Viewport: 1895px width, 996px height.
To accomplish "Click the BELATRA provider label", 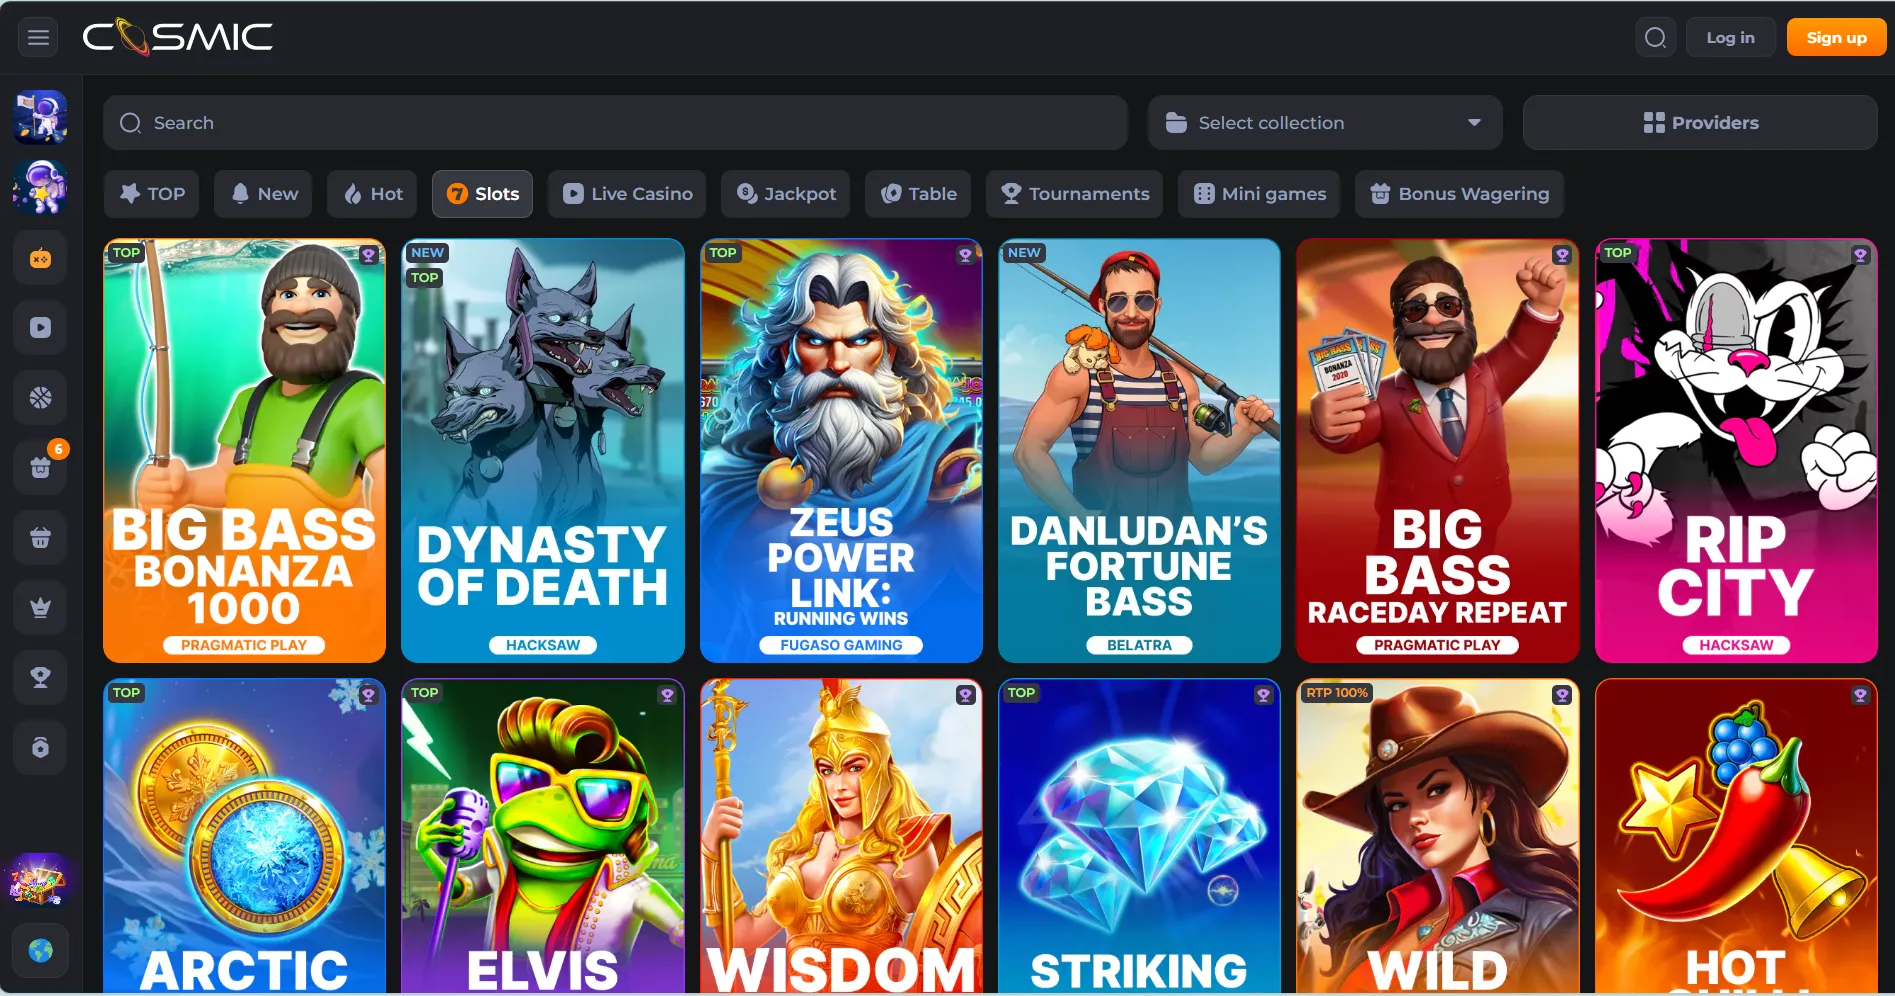I will [x=1139, y=645].
